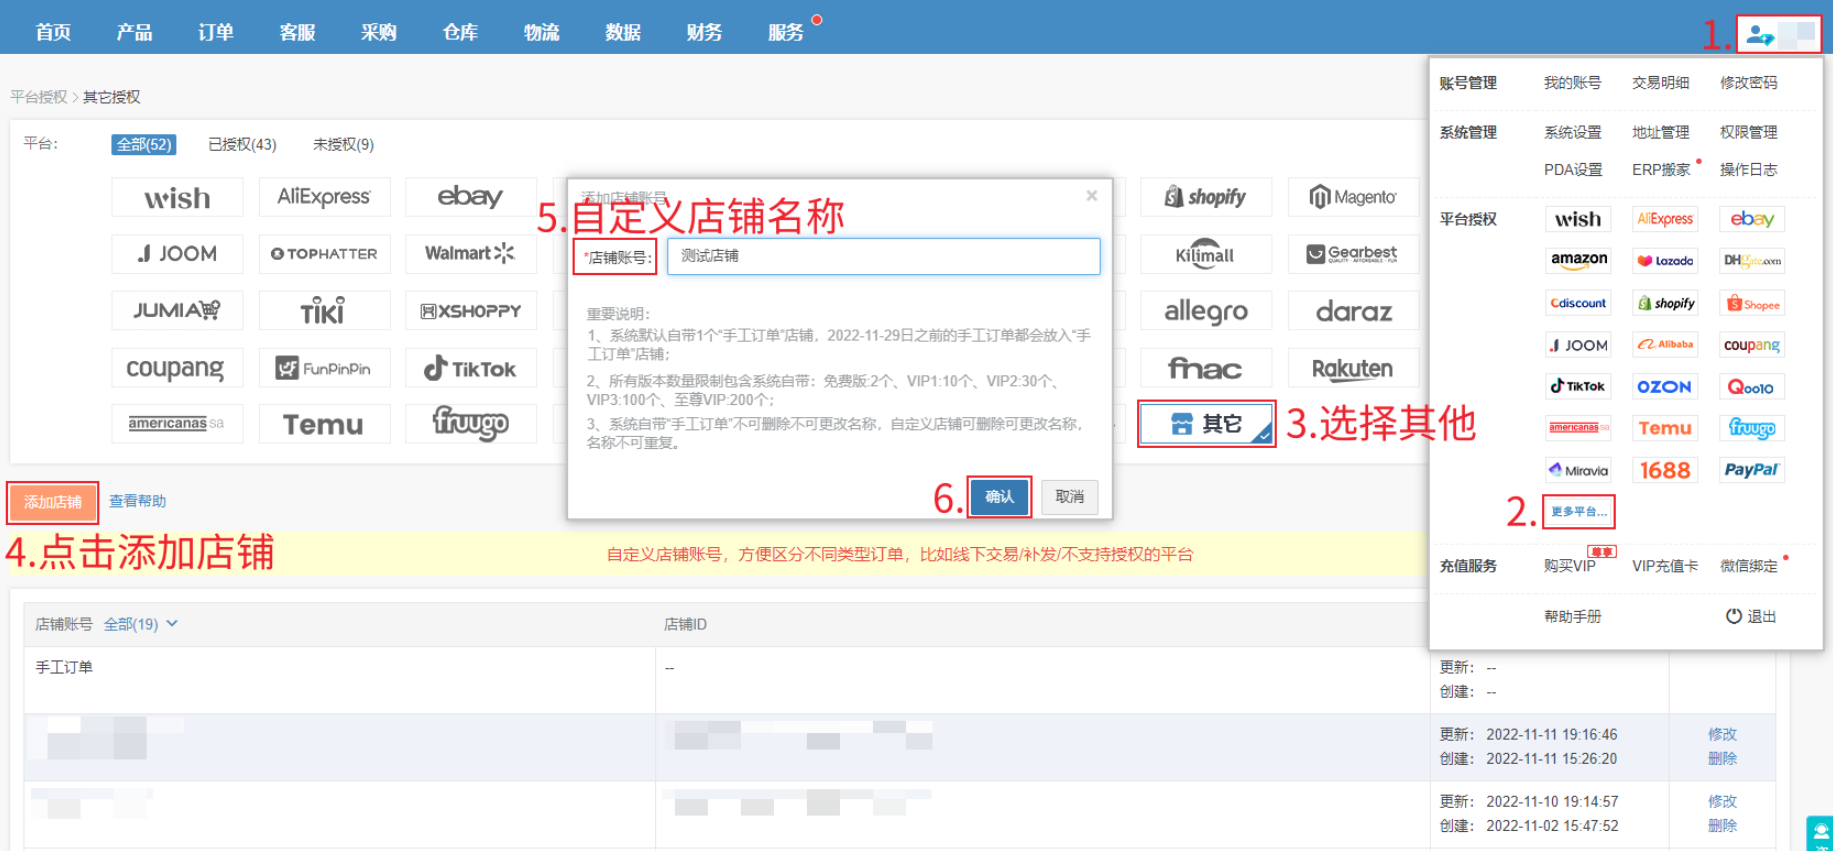Screen dimensions: 1833x851
Task: Open 系统设置 in account panel
Action: click(1573, 132)
